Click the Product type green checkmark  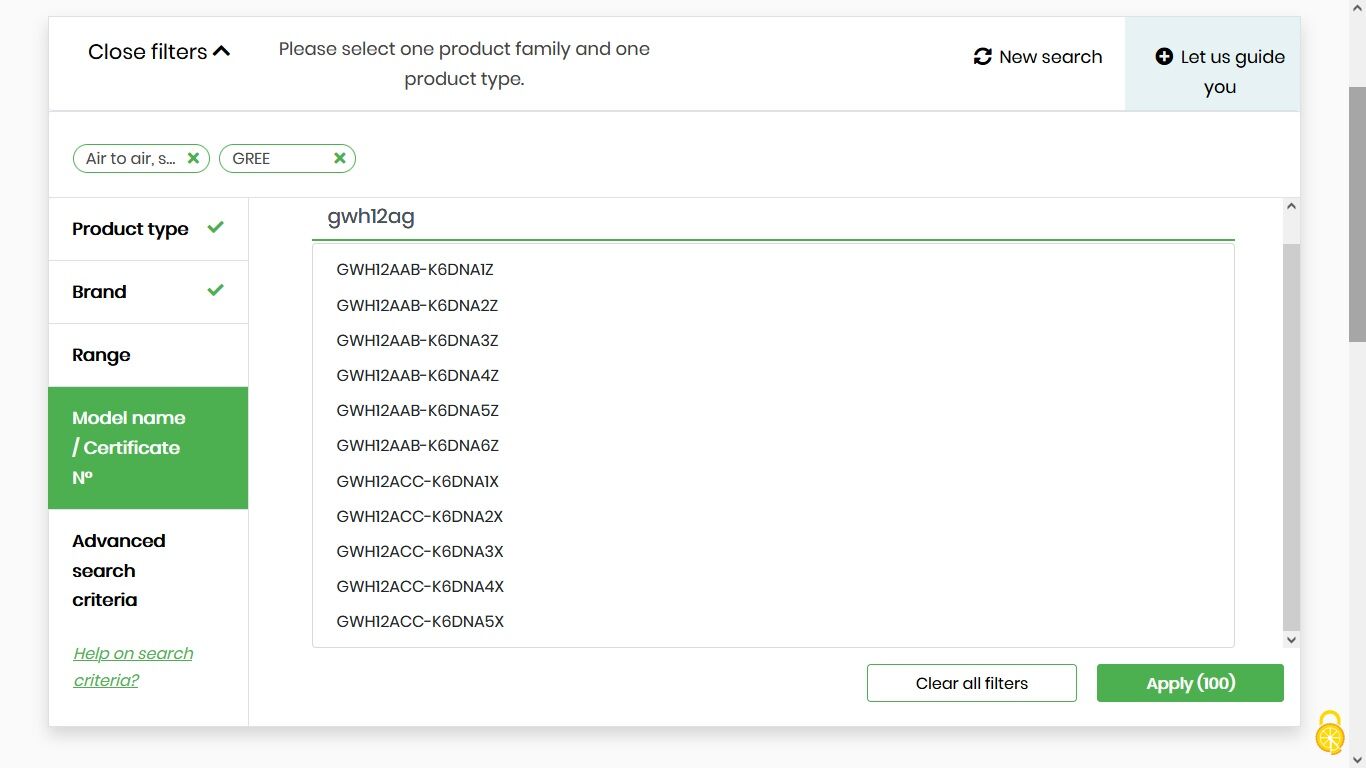coord(215,228)
